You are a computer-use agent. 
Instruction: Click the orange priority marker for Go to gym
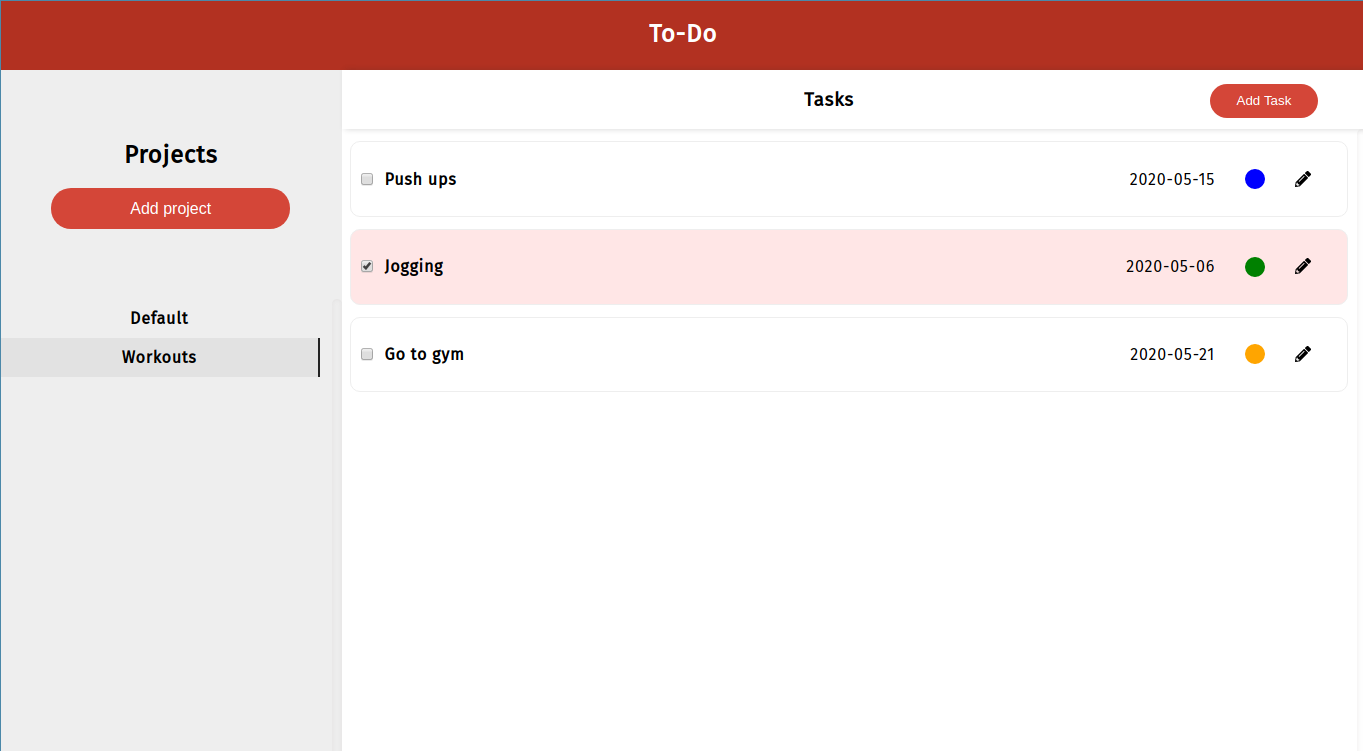point(1254,353)
